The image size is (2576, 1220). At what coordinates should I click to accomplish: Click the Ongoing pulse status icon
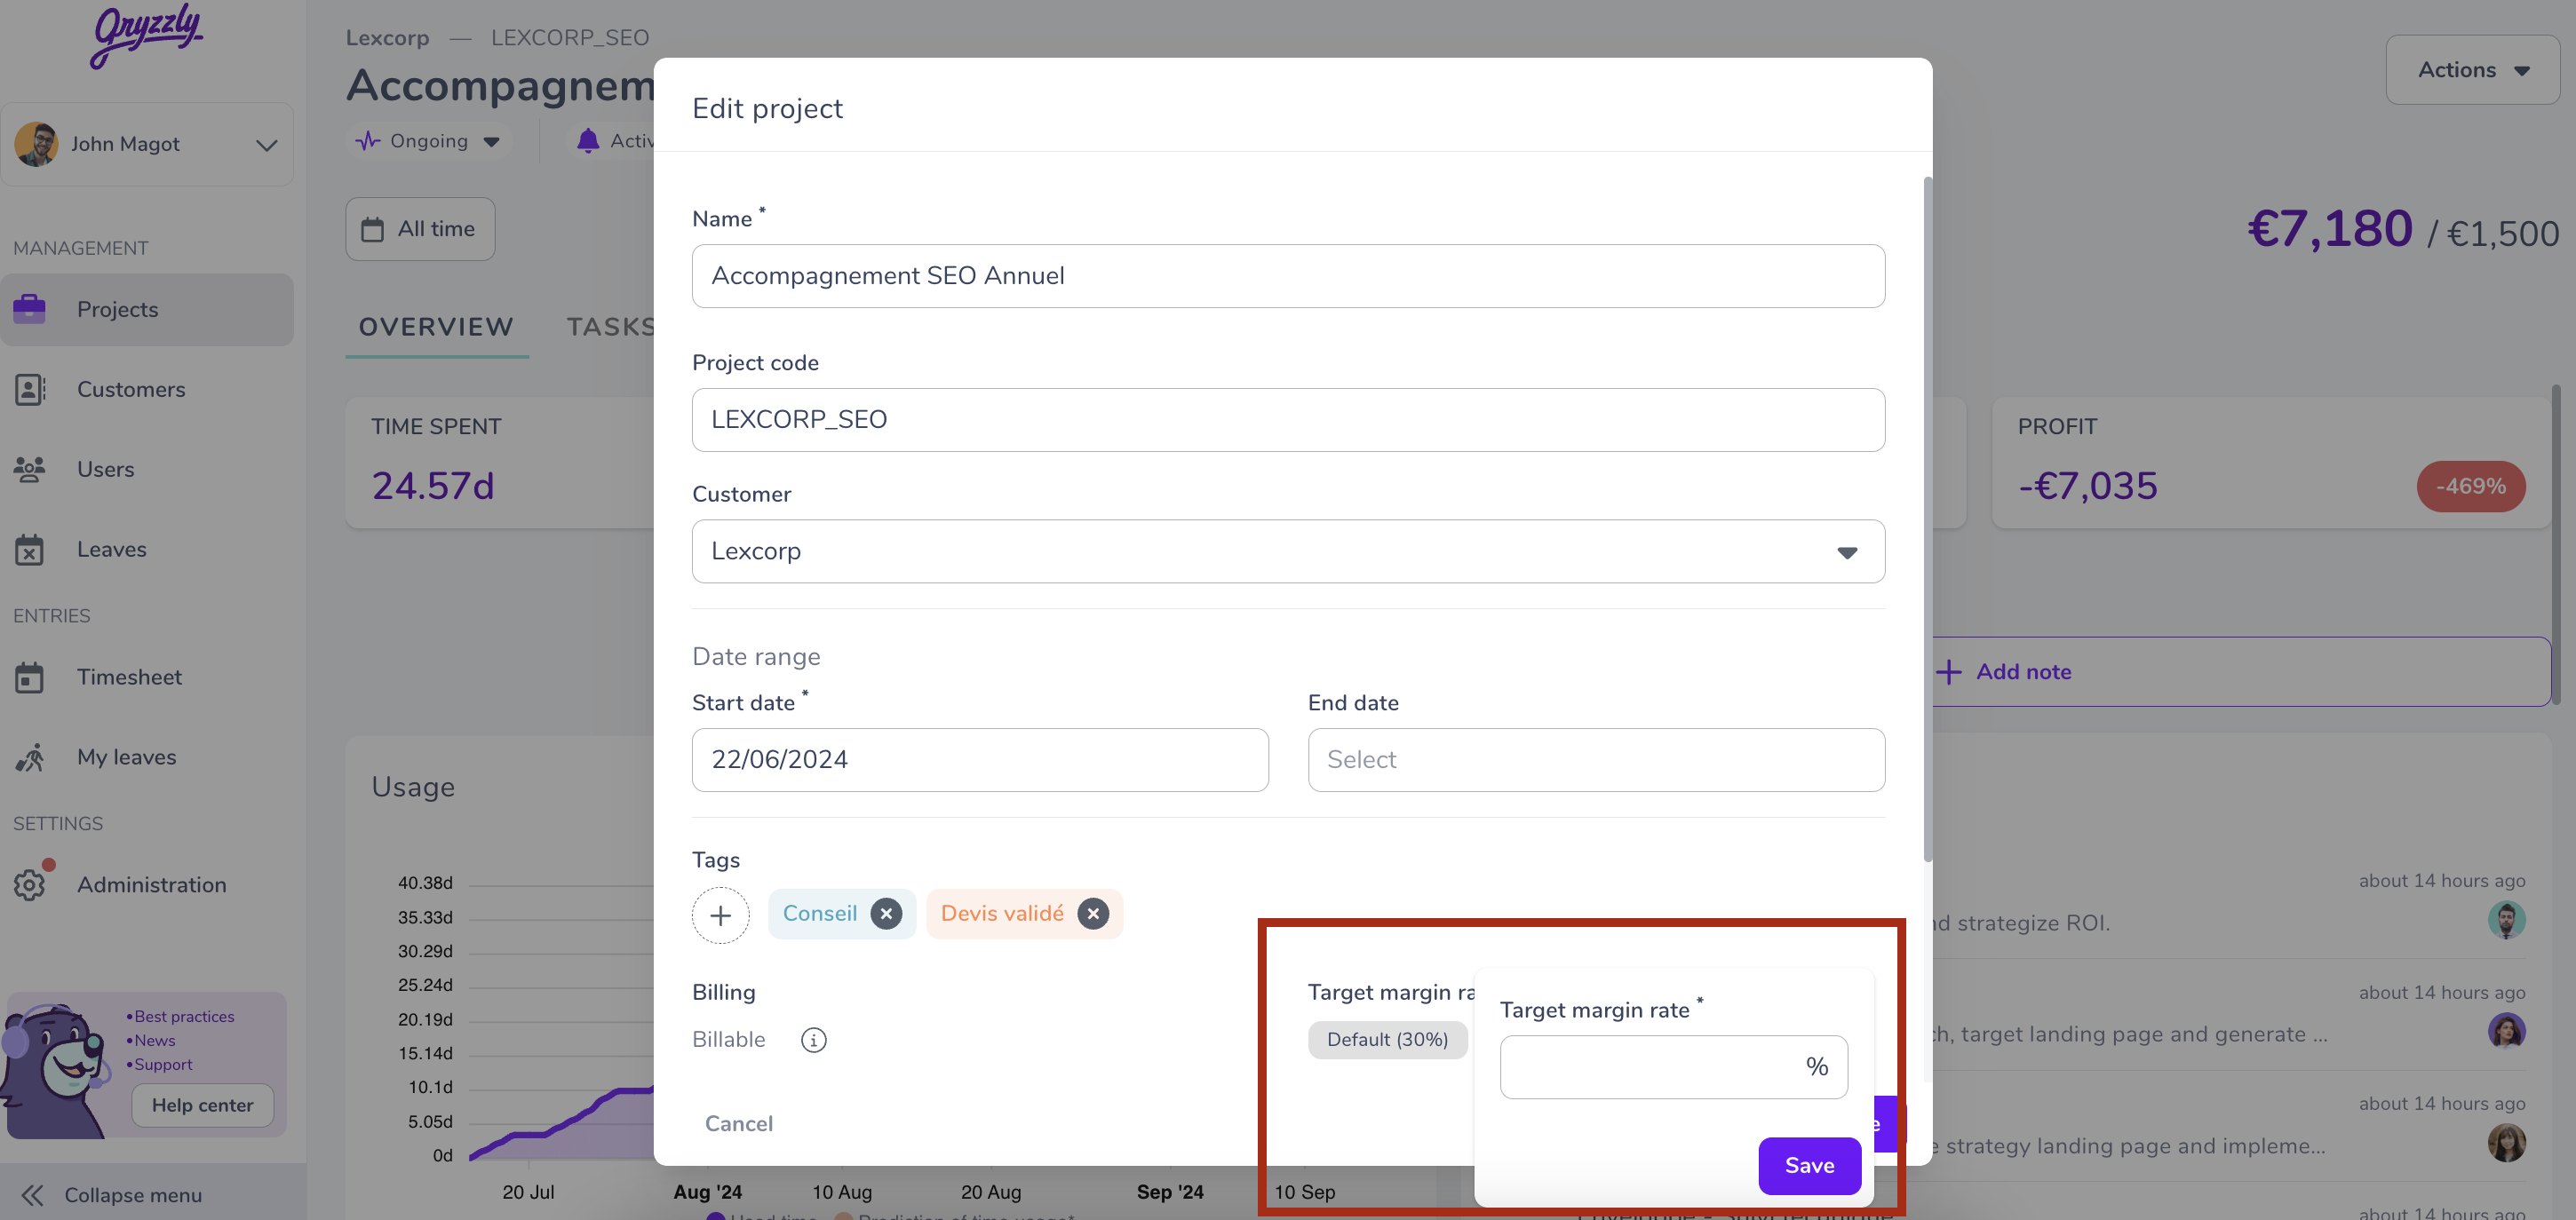click(368, 141)
